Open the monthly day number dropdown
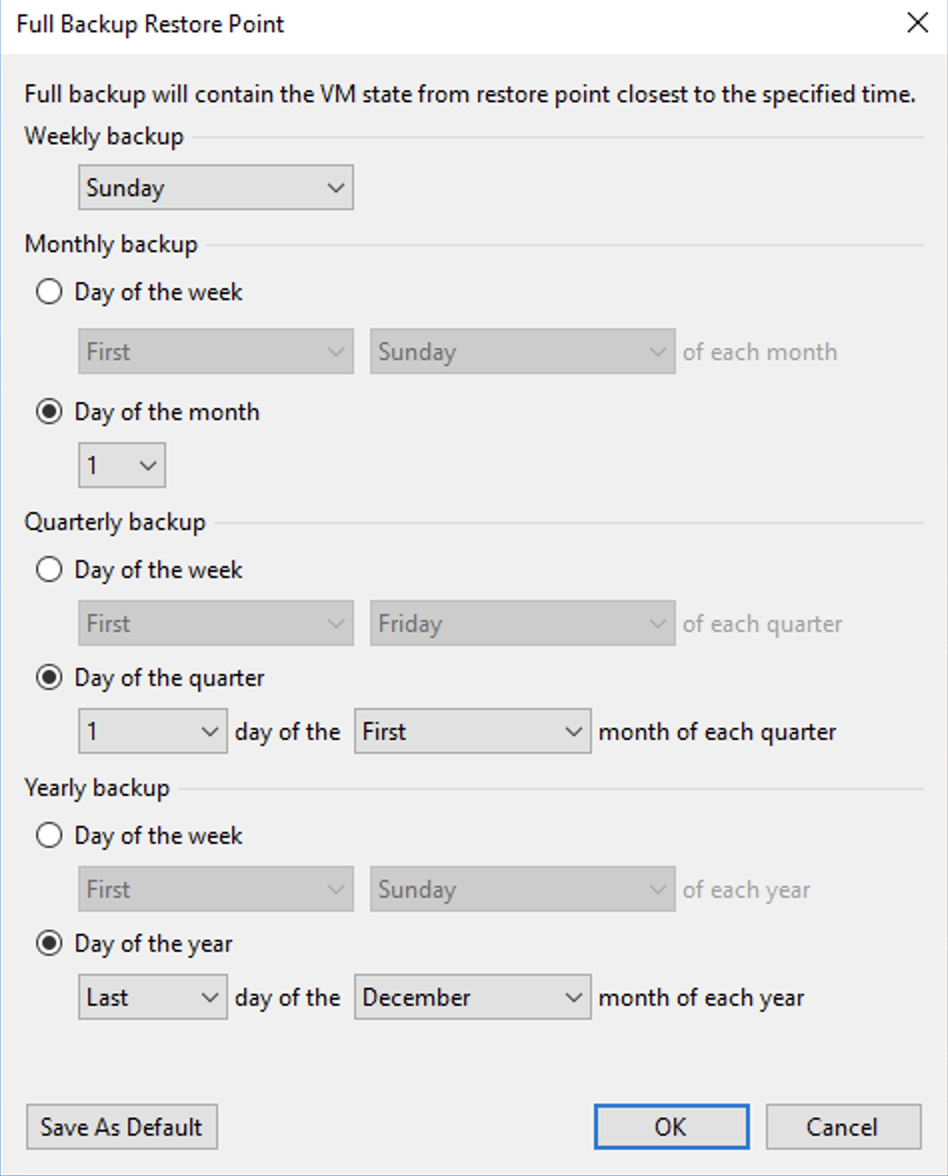Viewport: 948px width, 1176px height. pos(122,465)
